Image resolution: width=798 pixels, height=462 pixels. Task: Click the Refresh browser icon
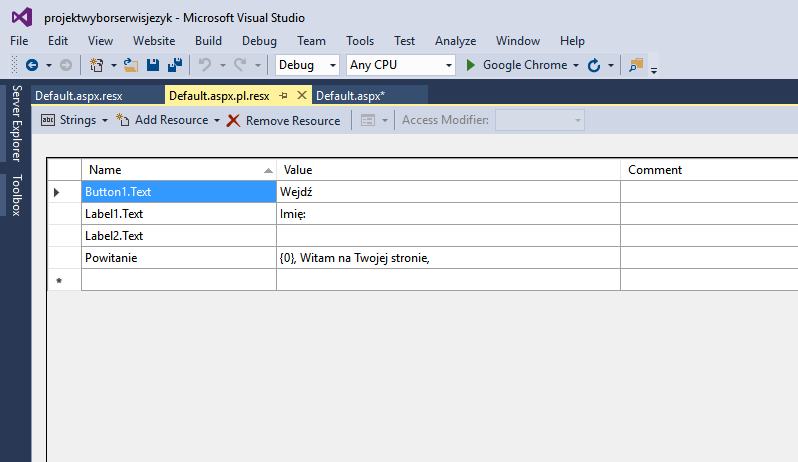click(594, 65)
